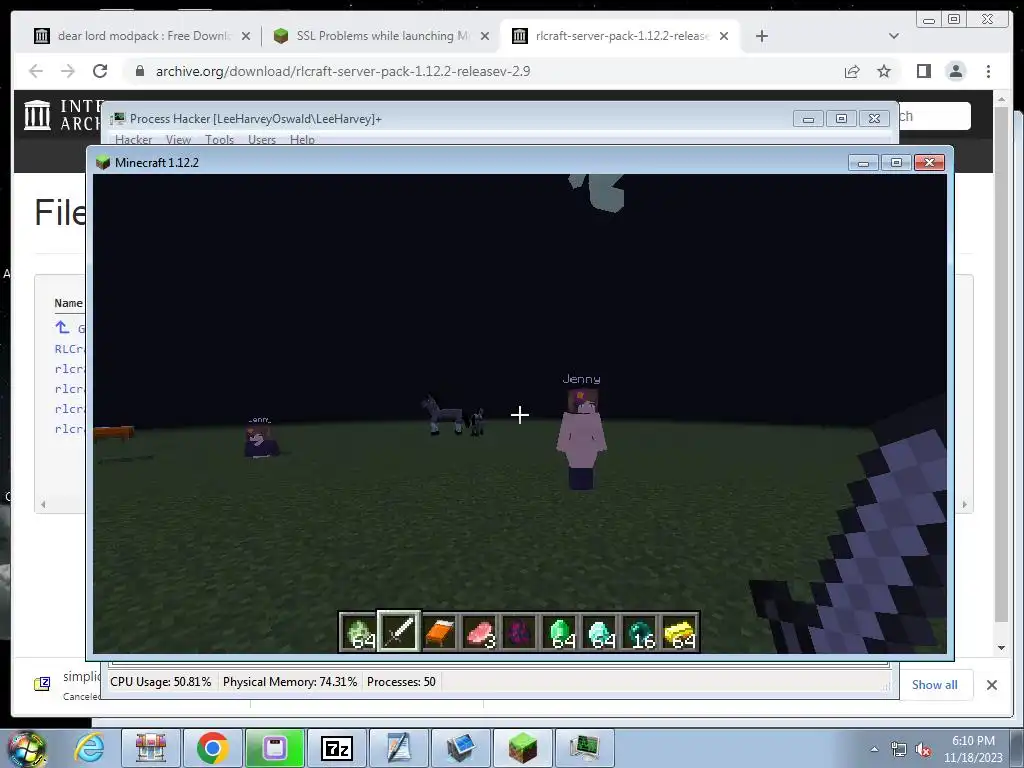Open the Minecraft grass block taskbar icon

click(522, 748)
